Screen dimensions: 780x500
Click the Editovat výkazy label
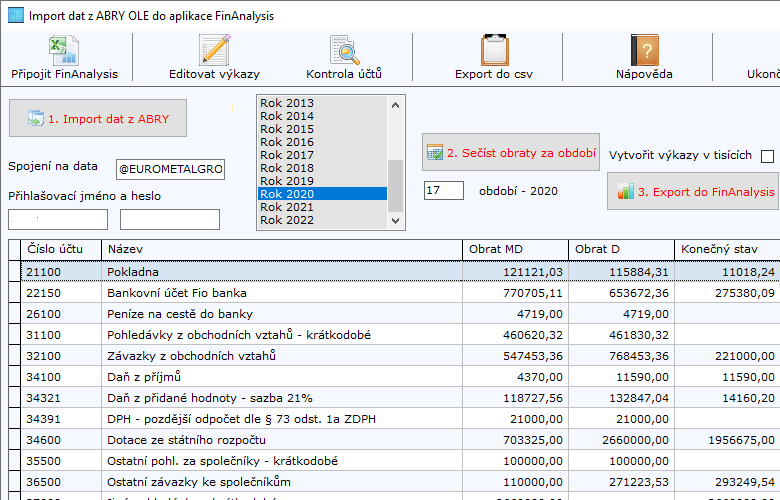pos(214,74)
